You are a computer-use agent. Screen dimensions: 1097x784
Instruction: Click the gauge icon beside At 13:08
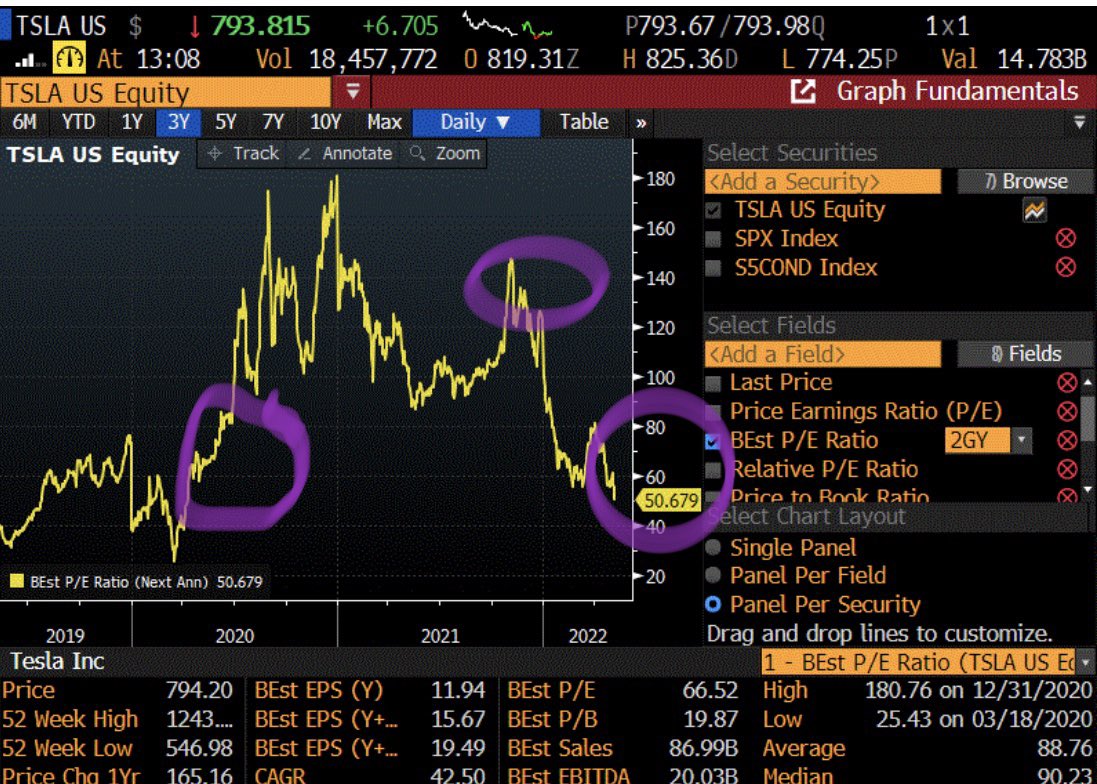[69, 58]
